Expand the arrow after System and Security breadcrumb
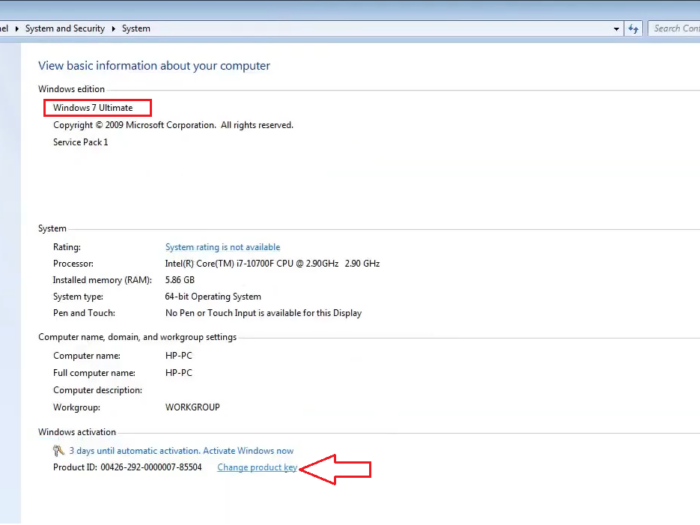Image resolution: width=700 pixels, height=525 pixels. click(113, 29)
